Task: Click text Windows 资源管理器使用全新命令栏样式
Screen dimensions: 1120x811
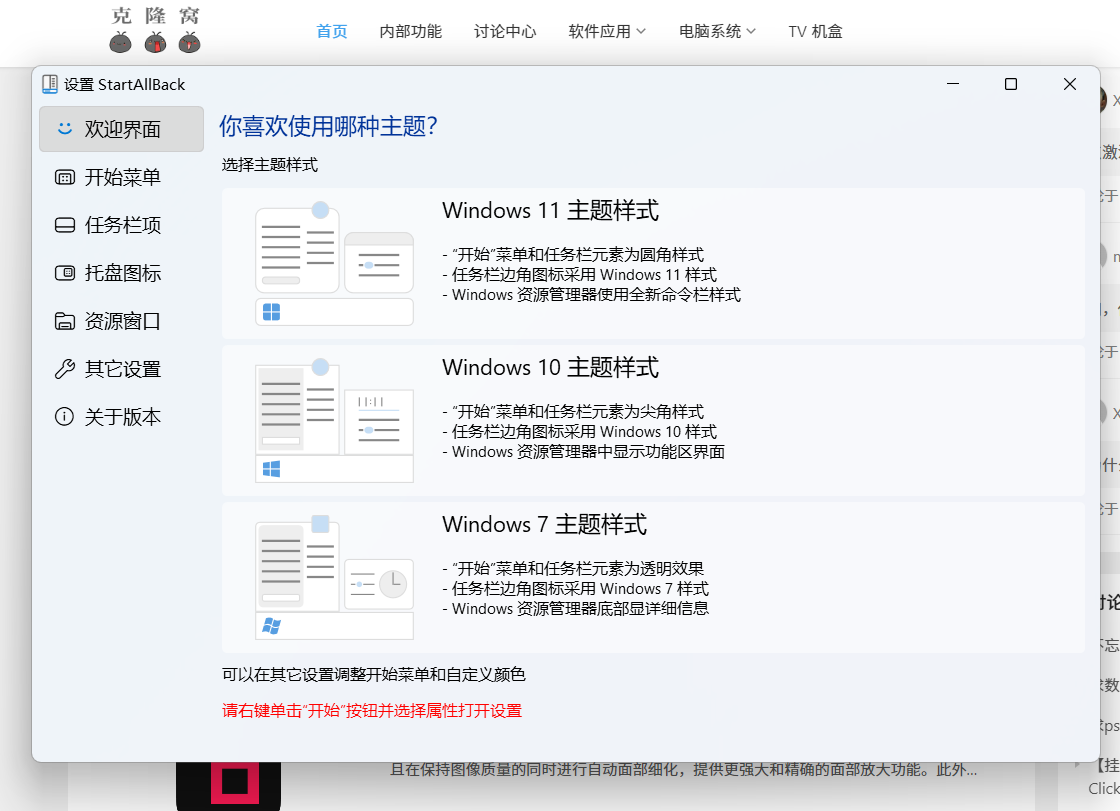Action: click(x=596, y=294)
